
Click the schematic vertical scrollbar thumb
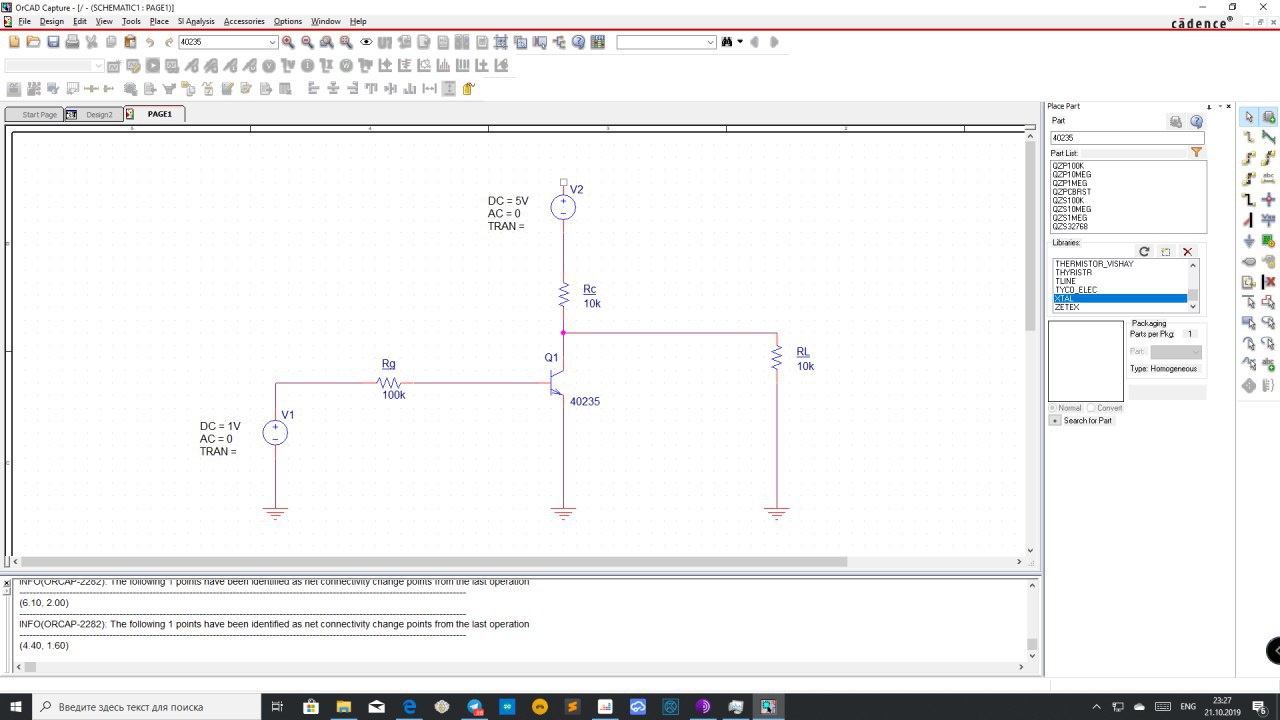click(x=1031, y=236)
